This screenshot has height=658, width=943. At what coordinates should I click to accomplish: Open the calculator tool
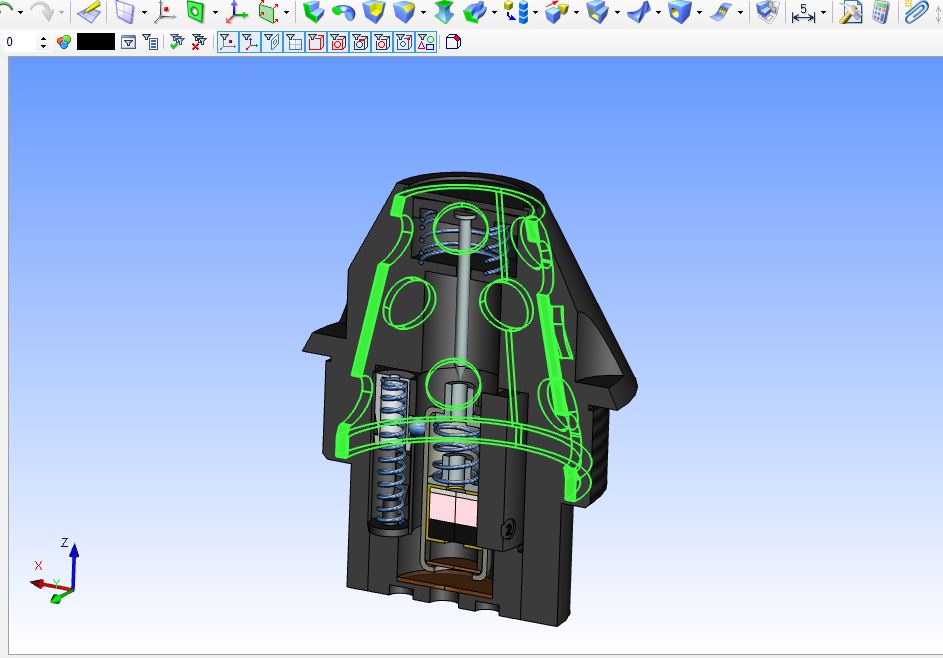(880, 12)
